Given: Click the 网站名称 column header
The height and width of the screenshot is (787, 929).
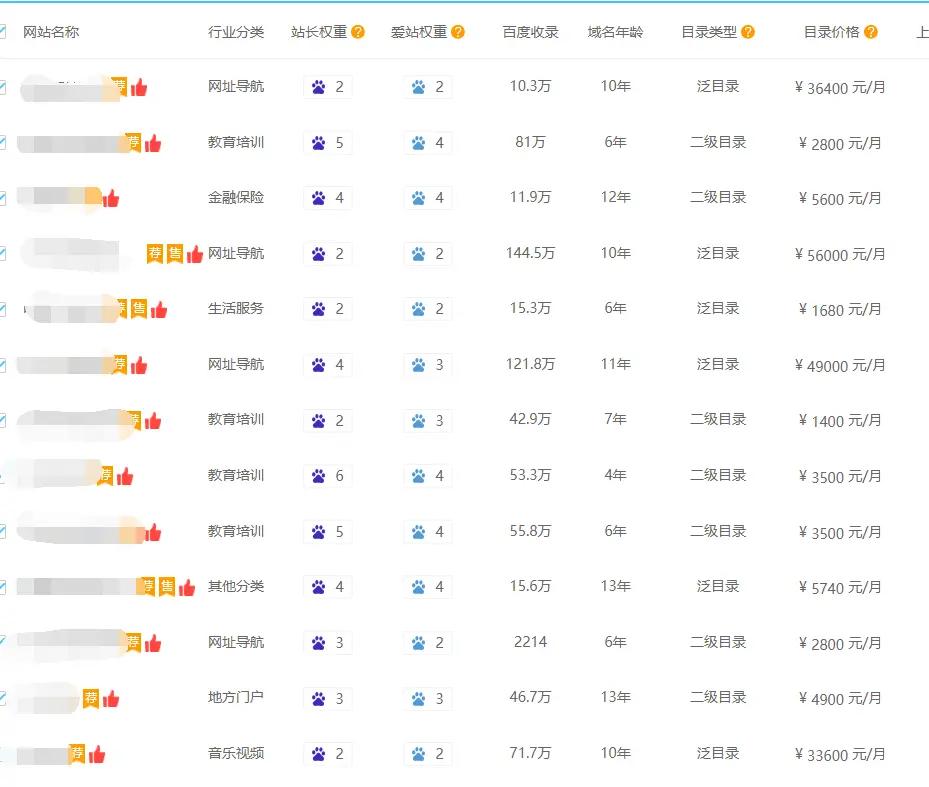Looking at the screenshot, I should coord(51,31).
